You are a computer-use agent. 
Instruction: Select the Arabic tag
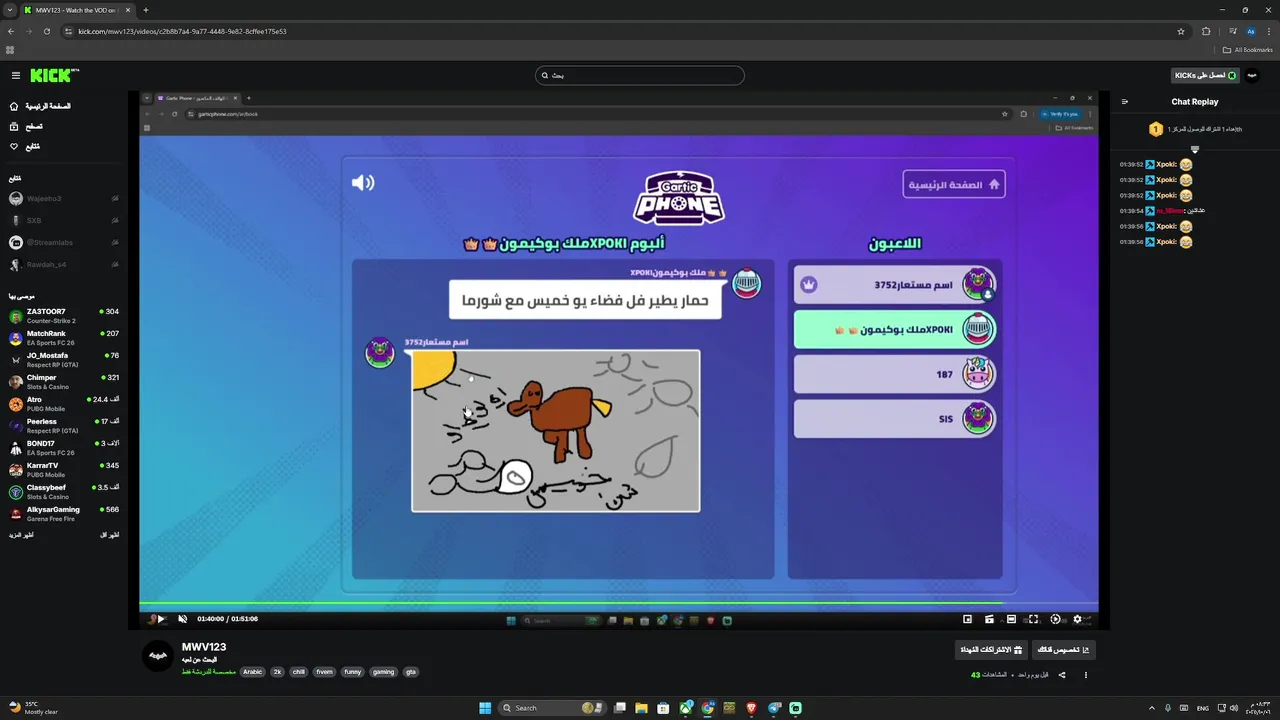[x=252, y=672]
